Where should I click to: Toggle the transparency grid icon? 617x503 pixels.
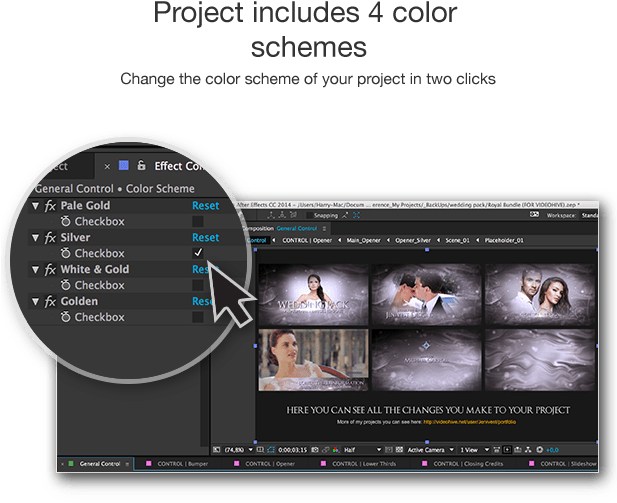pos(399,450)
